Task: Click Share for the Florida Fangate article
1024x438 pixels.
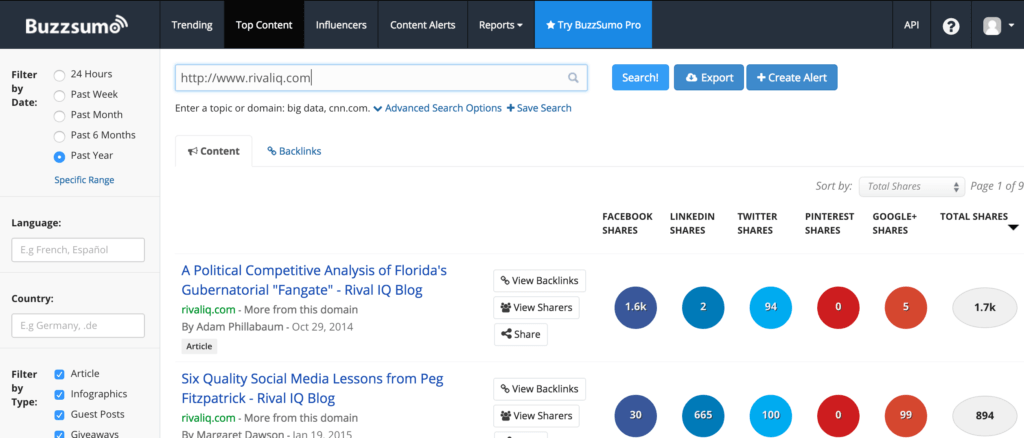Action: pos(520,334)
